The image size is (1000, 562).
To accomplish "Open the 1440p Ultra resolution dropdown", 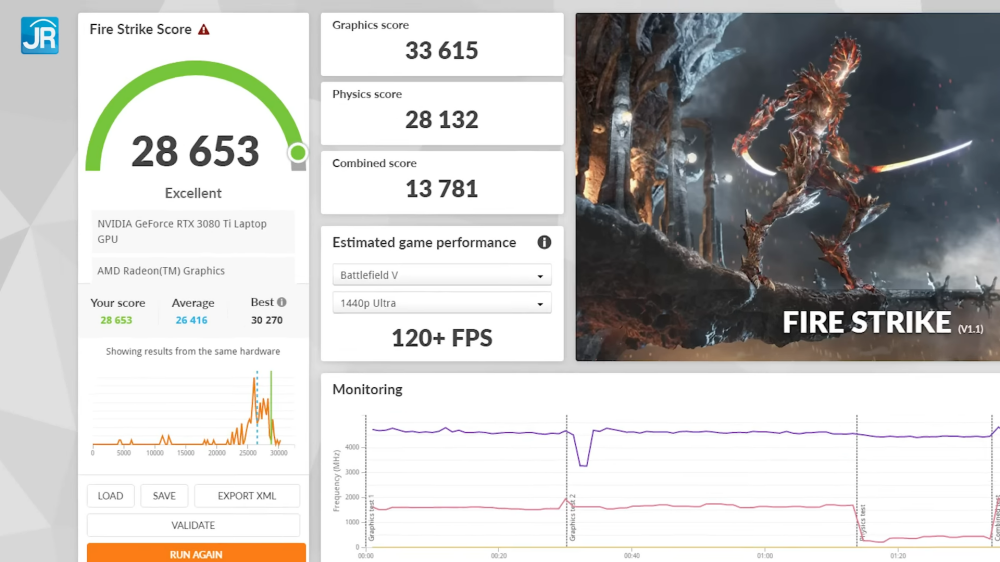I will pos(442,303).
